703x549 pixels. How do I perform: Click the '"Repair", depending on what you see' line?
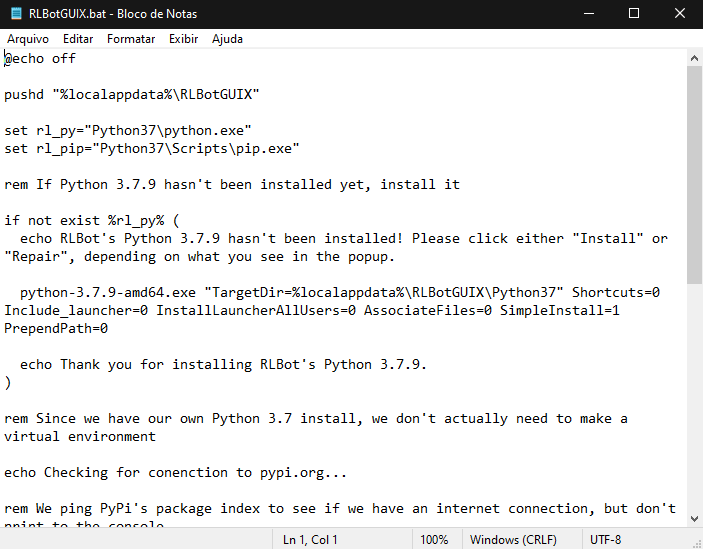(x=200, y=257)
